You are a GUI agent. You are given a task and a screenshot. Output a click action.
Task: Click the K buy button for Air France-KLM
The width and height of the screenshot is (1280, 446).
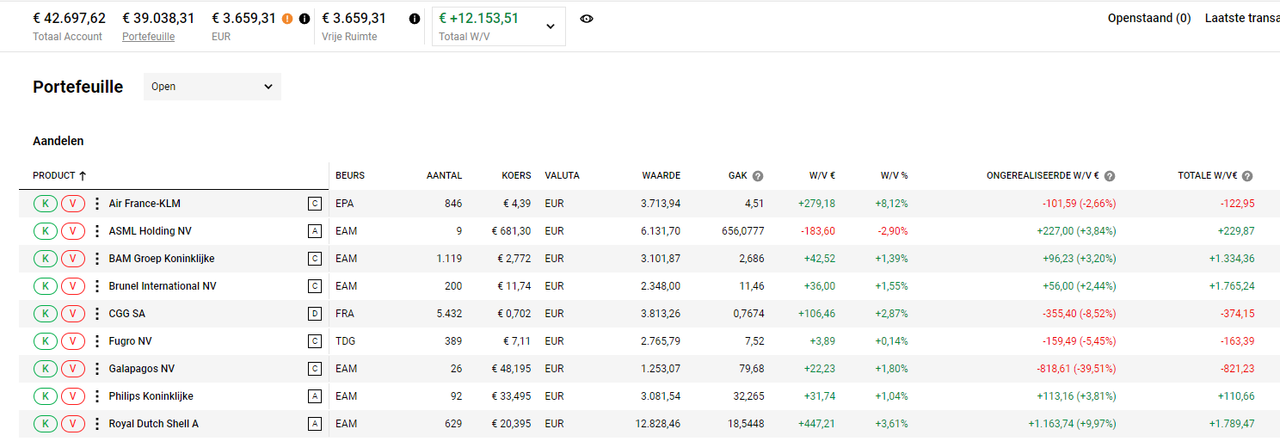pos(45,204)
